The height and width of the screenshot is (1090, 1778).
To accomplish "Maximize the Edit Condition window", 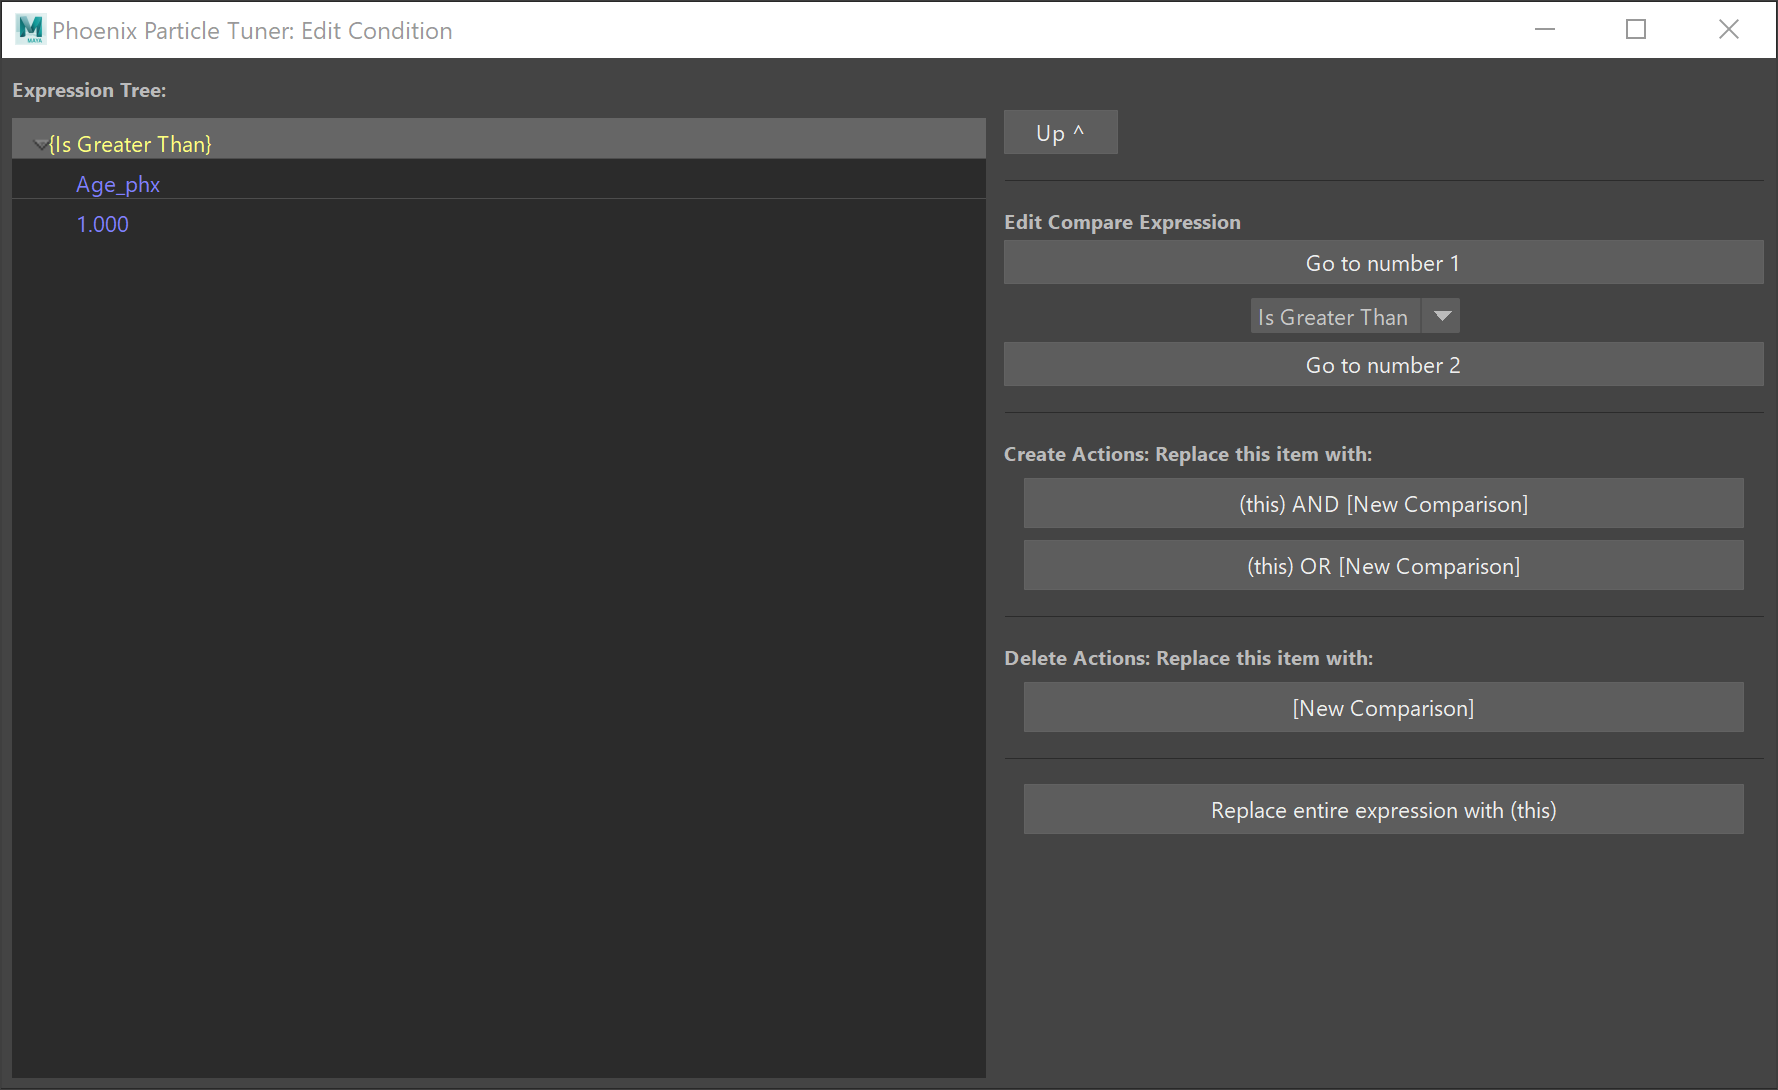I will click(x=1636, y=30).
